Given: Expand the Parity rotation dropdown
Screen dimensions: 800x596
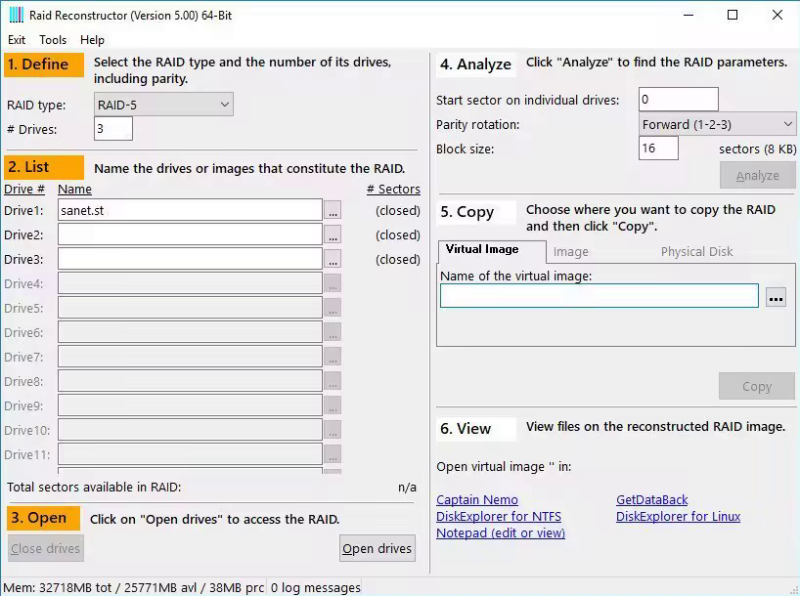Looking at the screenshot, I should (x=717, y=124).
